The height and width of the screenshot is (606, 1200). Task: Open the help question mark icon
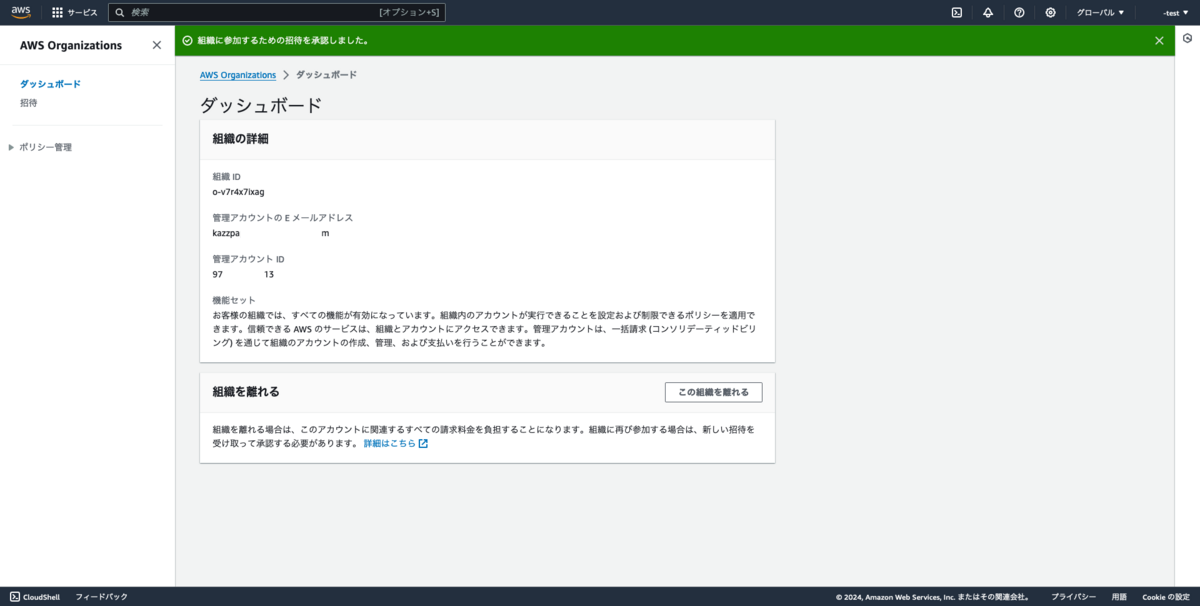point(1019,12)
